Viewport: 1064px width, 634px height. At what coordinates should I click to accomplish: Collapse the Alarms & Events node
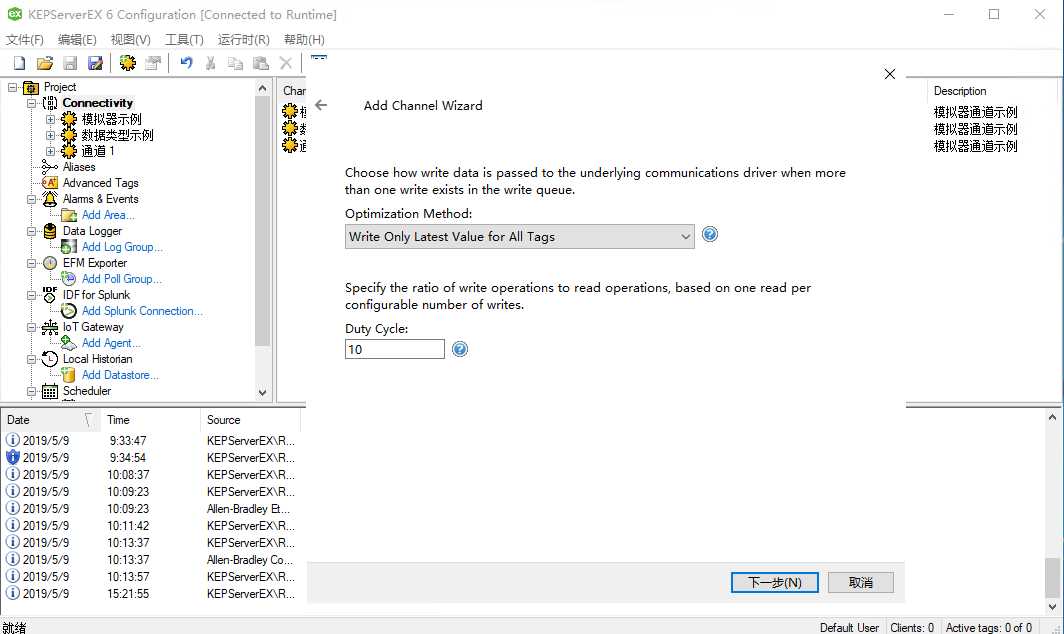coord(31,199)
